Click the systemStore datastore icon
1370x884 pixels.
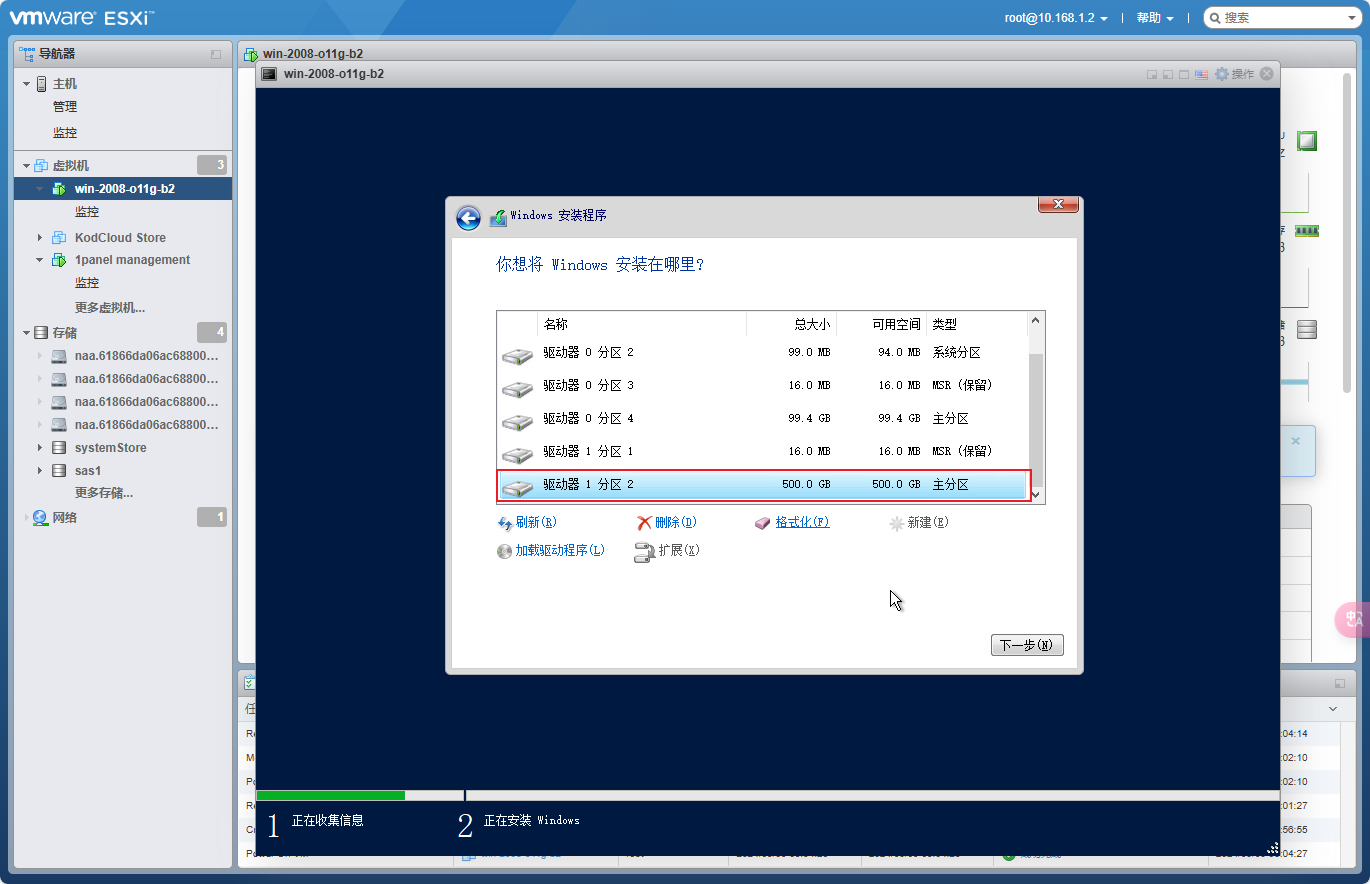coord(59,448)
